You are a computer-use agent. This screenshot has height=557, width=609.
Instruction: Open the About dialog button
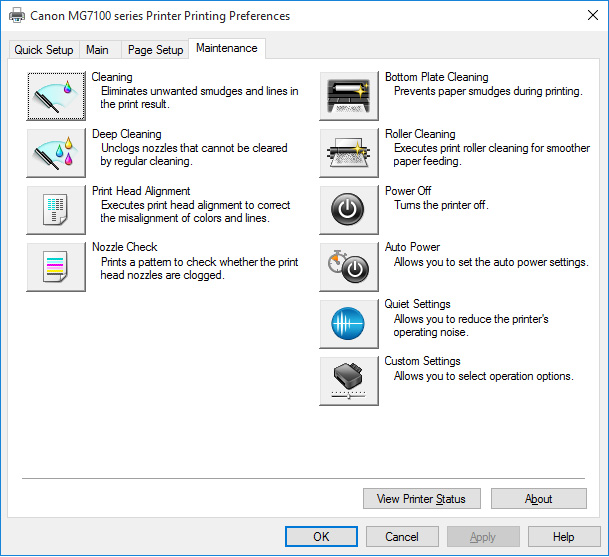coord(538,499)
